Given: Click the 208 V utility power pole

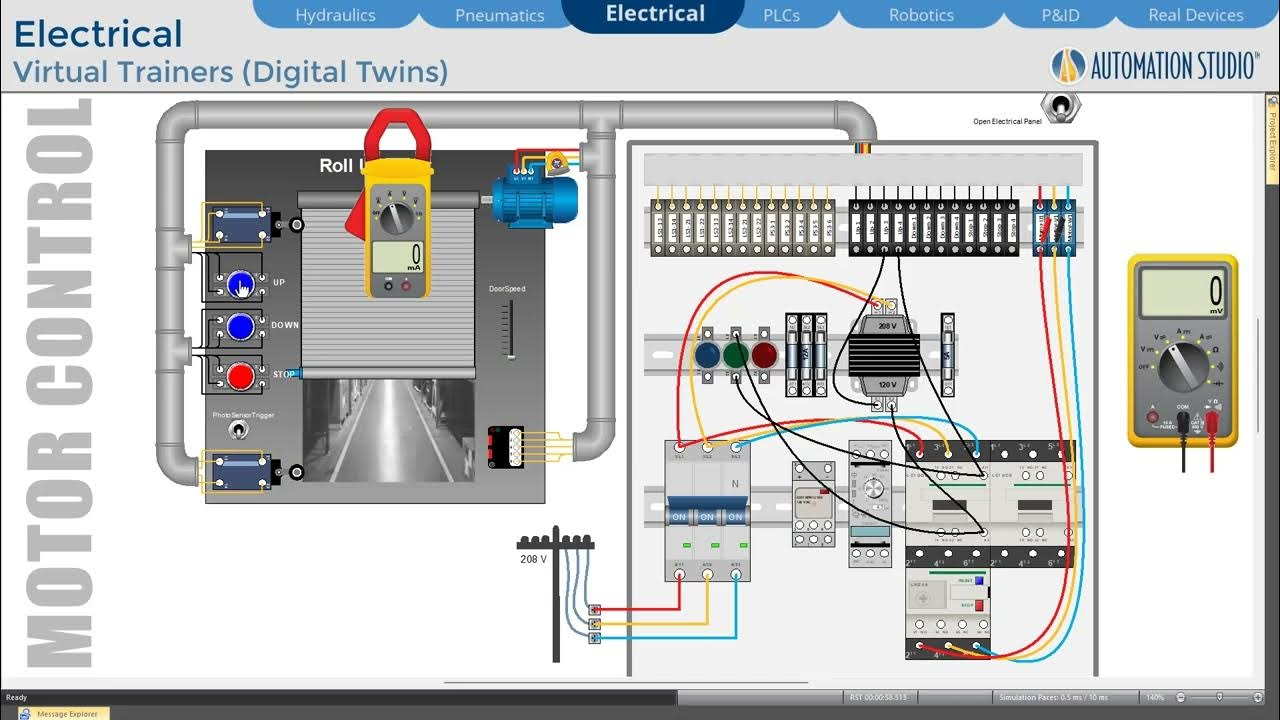Looking at the screenshot, I should tap(556, 594).
